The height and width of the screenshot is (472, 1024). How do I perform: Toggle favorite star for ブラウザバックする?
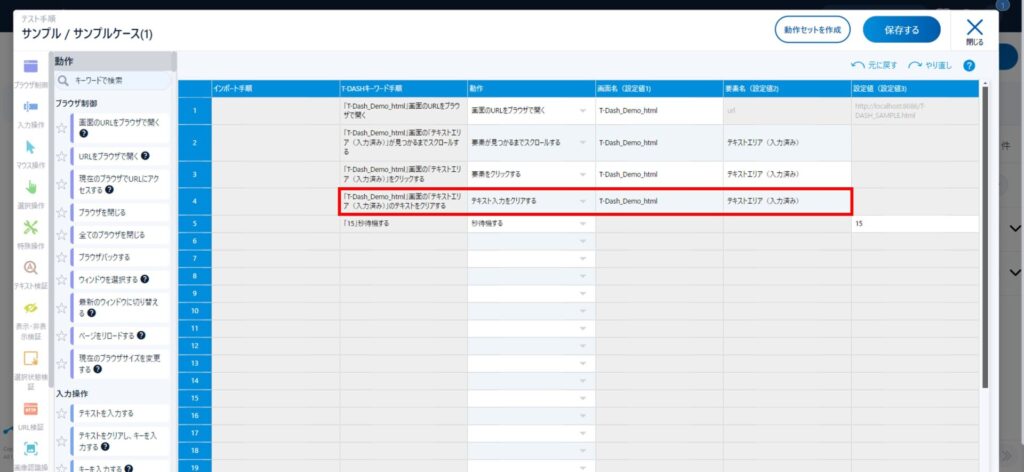pyautogui.click(x=62, y=257)
